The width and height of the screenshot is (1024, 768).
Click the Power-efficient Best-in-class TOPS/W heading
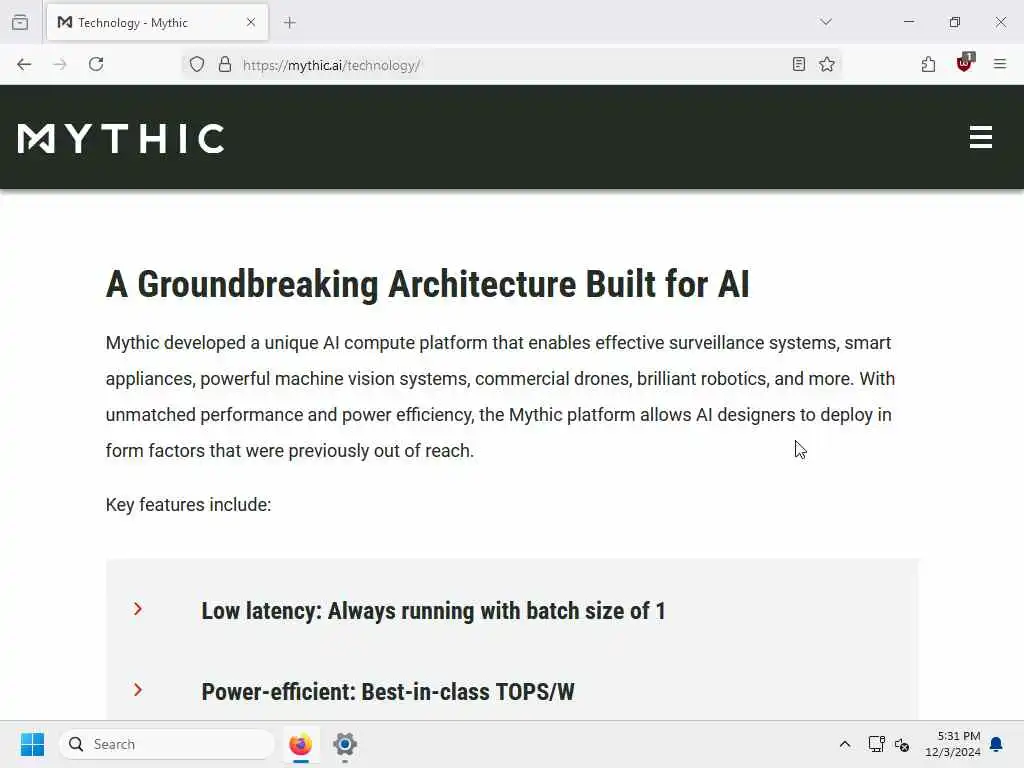(x=388, y=692)
